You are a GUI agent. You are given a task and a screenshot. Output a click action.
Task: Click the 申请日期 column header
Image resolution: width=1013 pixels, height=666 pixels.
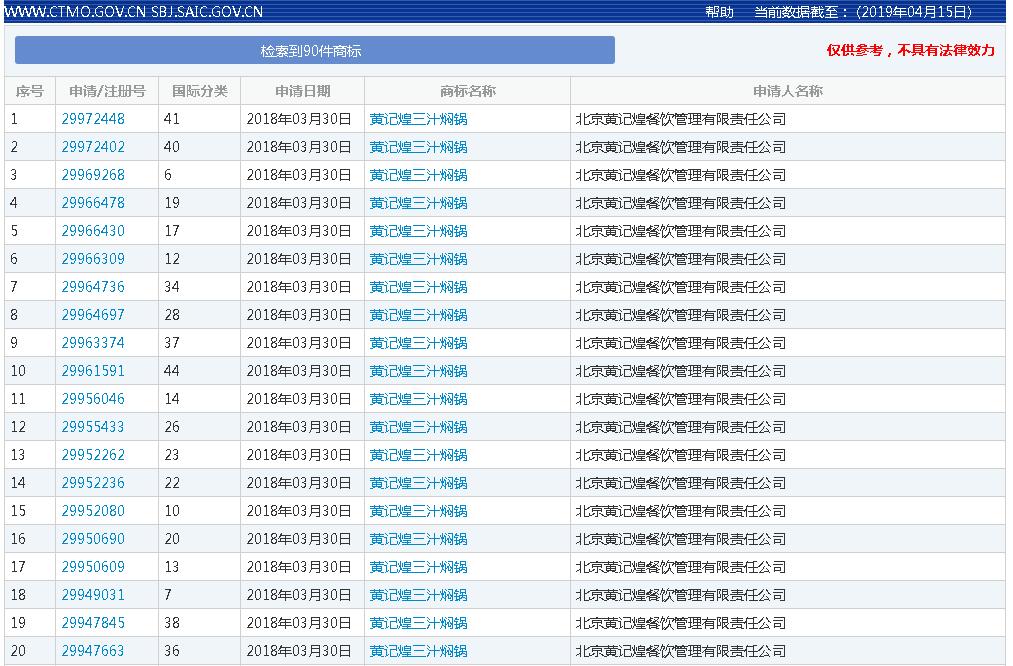tap(302, 91)
